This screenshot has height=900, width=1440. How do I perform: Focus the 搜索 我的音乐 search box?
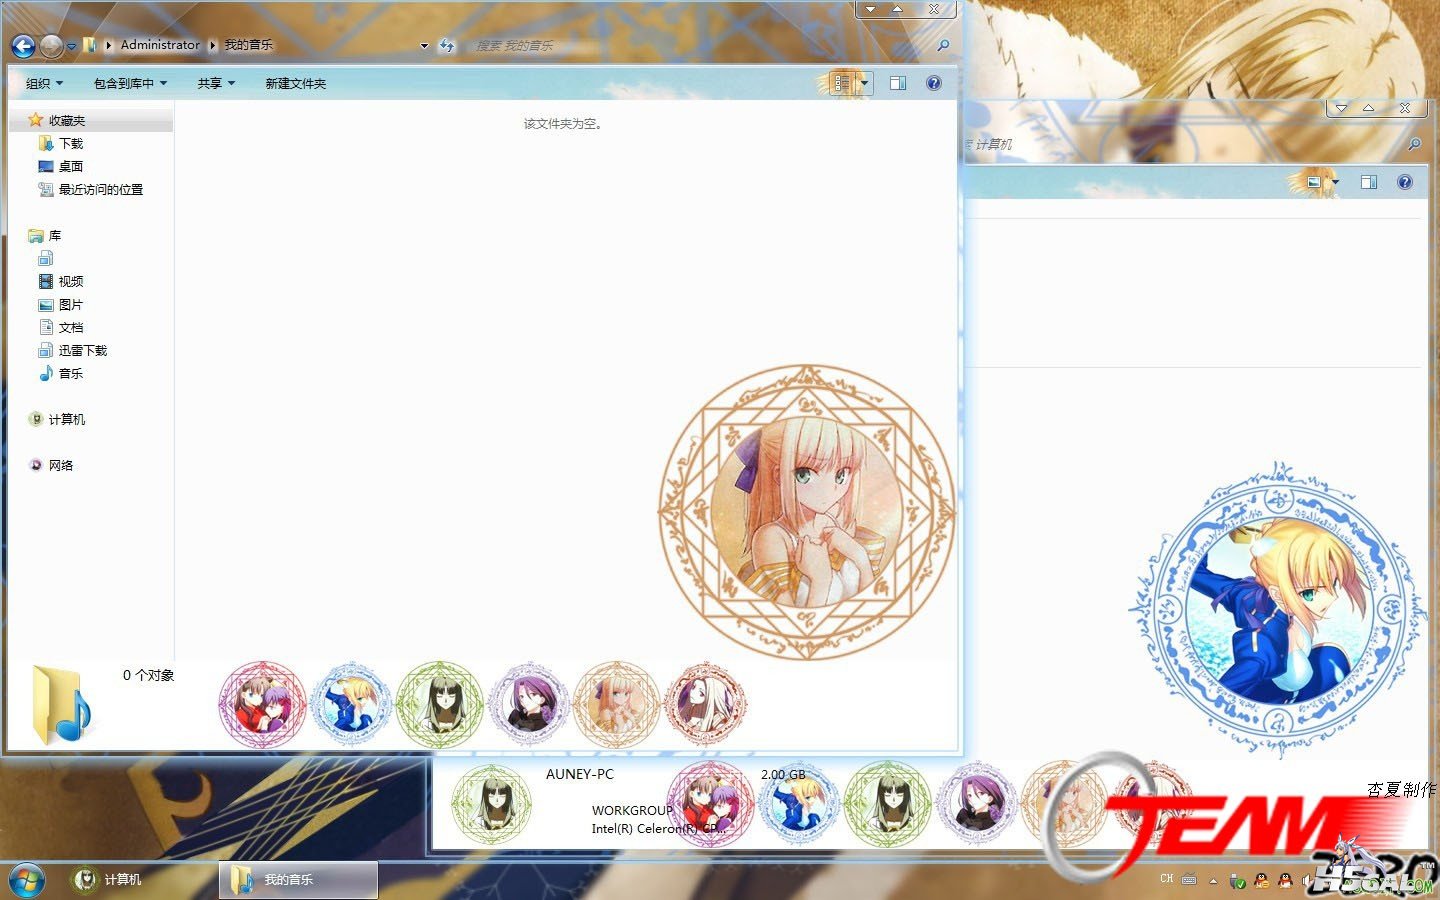(x=700, y=45)
